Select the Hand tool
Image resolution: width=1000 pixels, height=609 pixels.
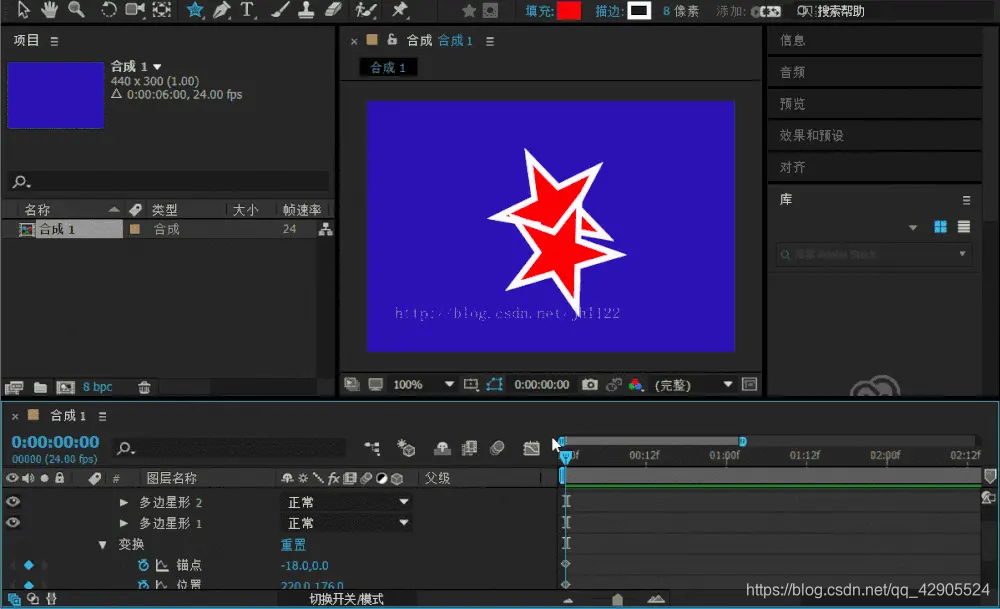coord(49,10)
